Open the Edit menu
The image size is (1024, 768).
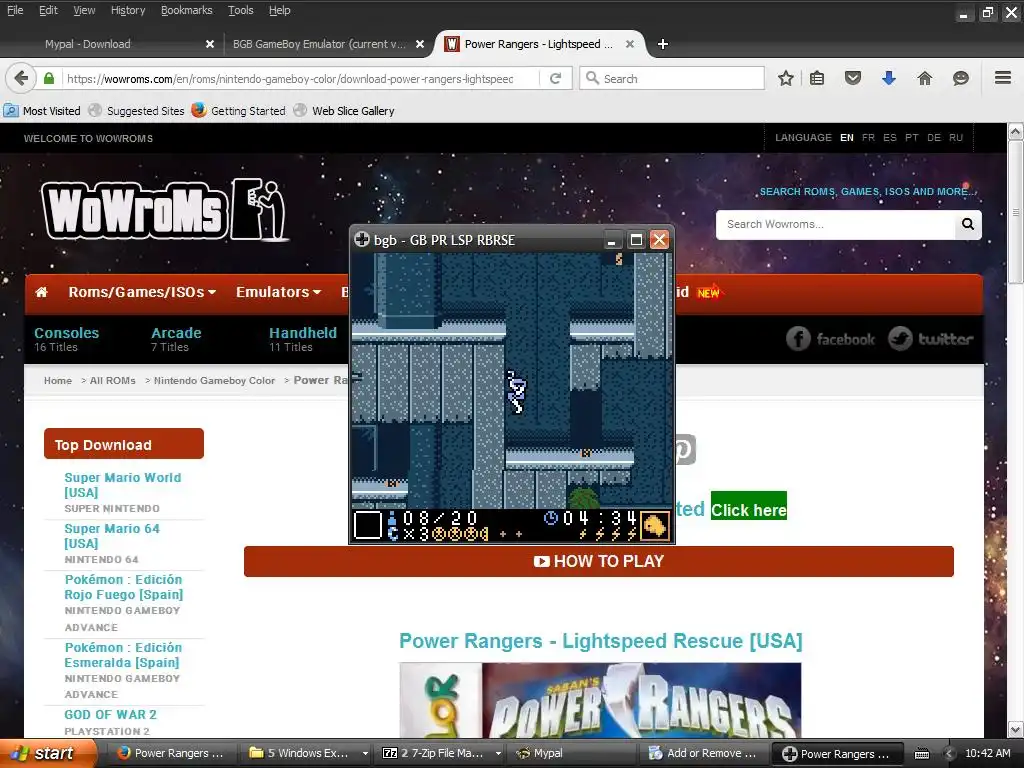click(x=48, y=10)
